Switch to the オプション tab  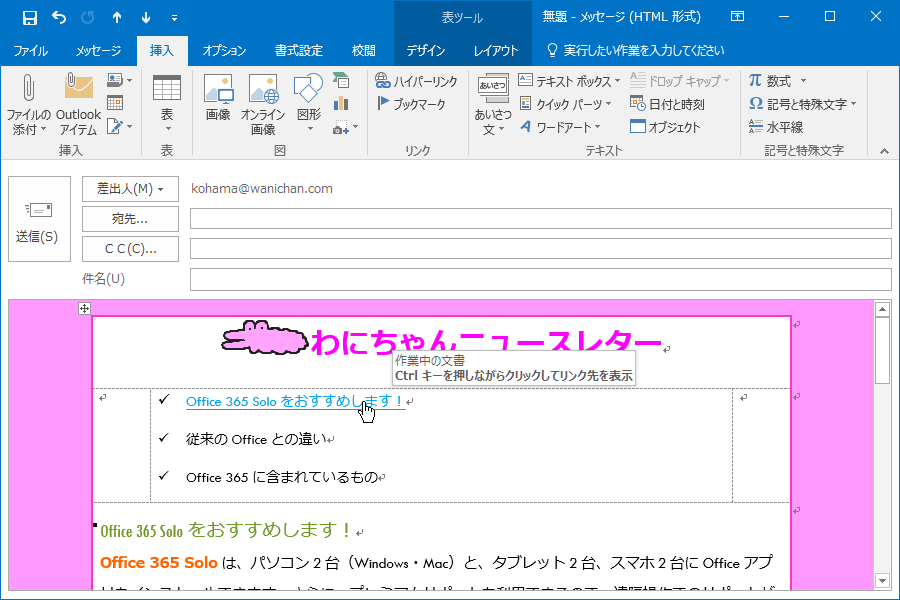224,51
